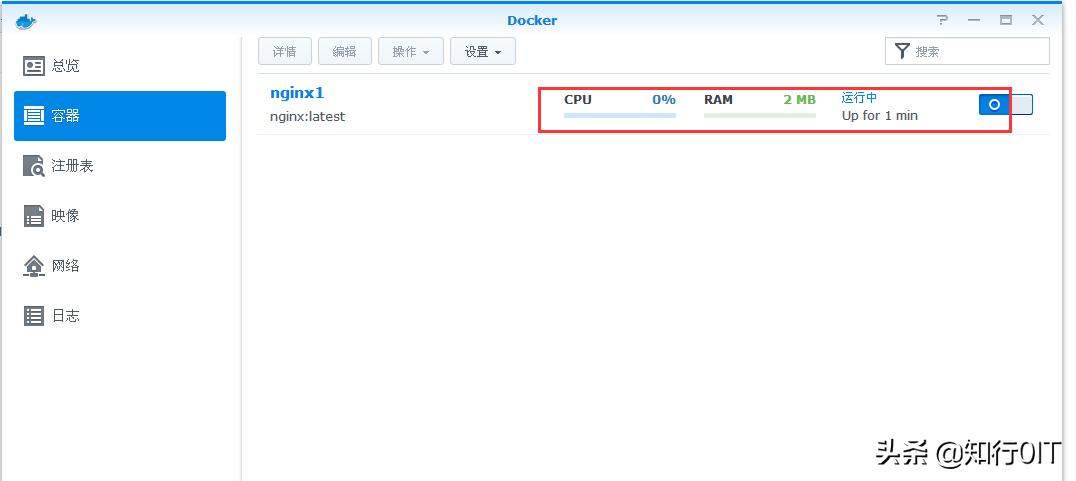Maximize the Docker window
The image size is (1076, 481).
[x=1006, y=21]
